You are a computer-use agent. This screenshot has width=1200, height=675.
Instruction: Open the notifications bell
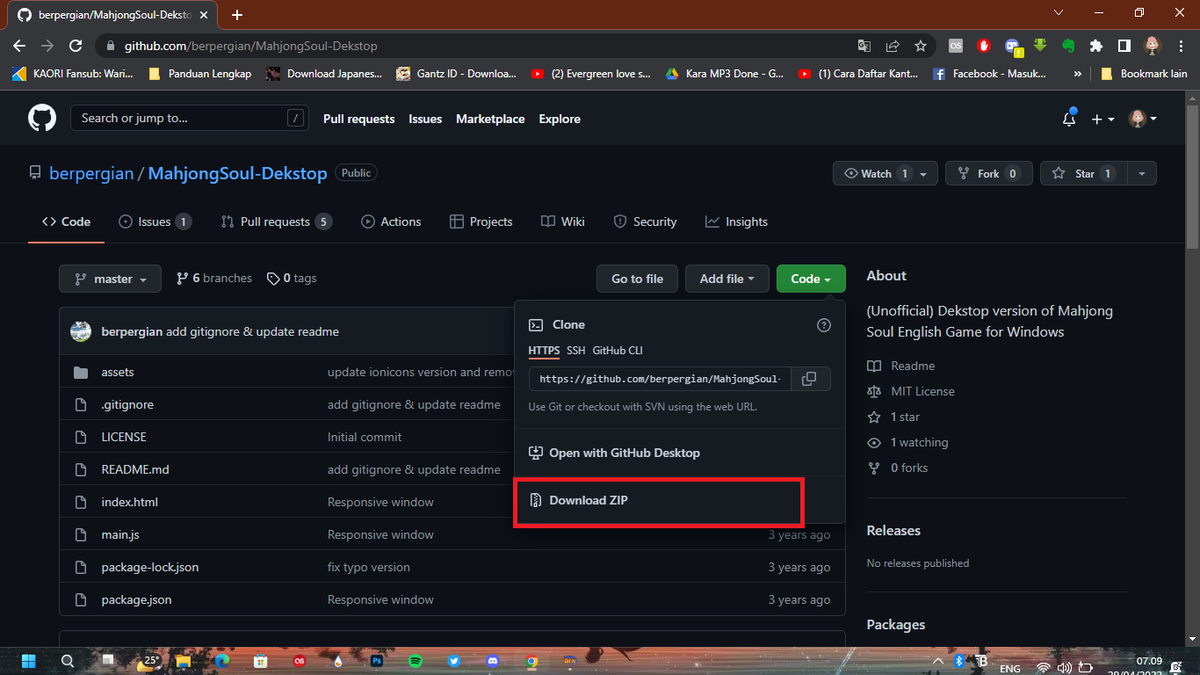coord(1069,119)
